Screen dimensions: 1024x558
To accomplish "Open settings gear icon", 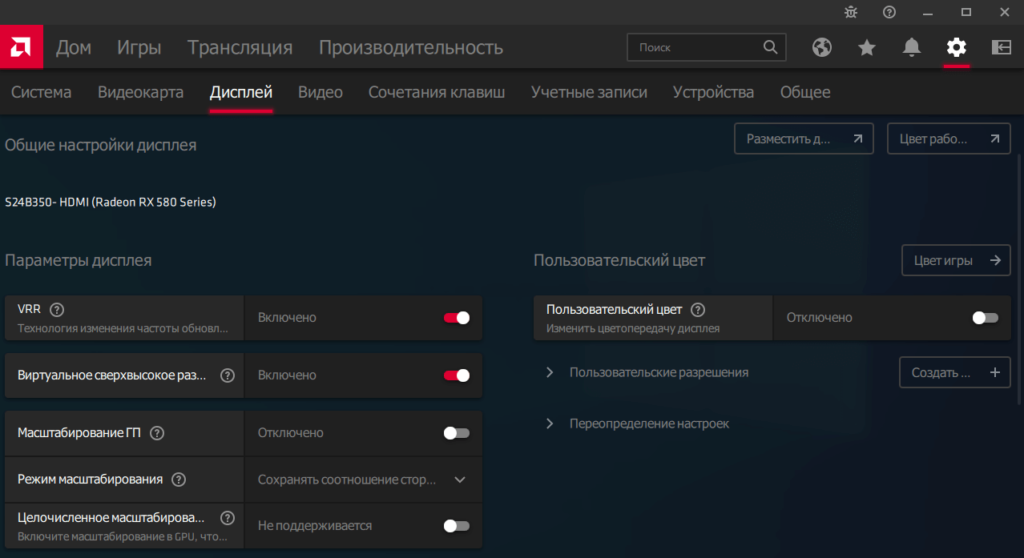I will coord(957,47).
